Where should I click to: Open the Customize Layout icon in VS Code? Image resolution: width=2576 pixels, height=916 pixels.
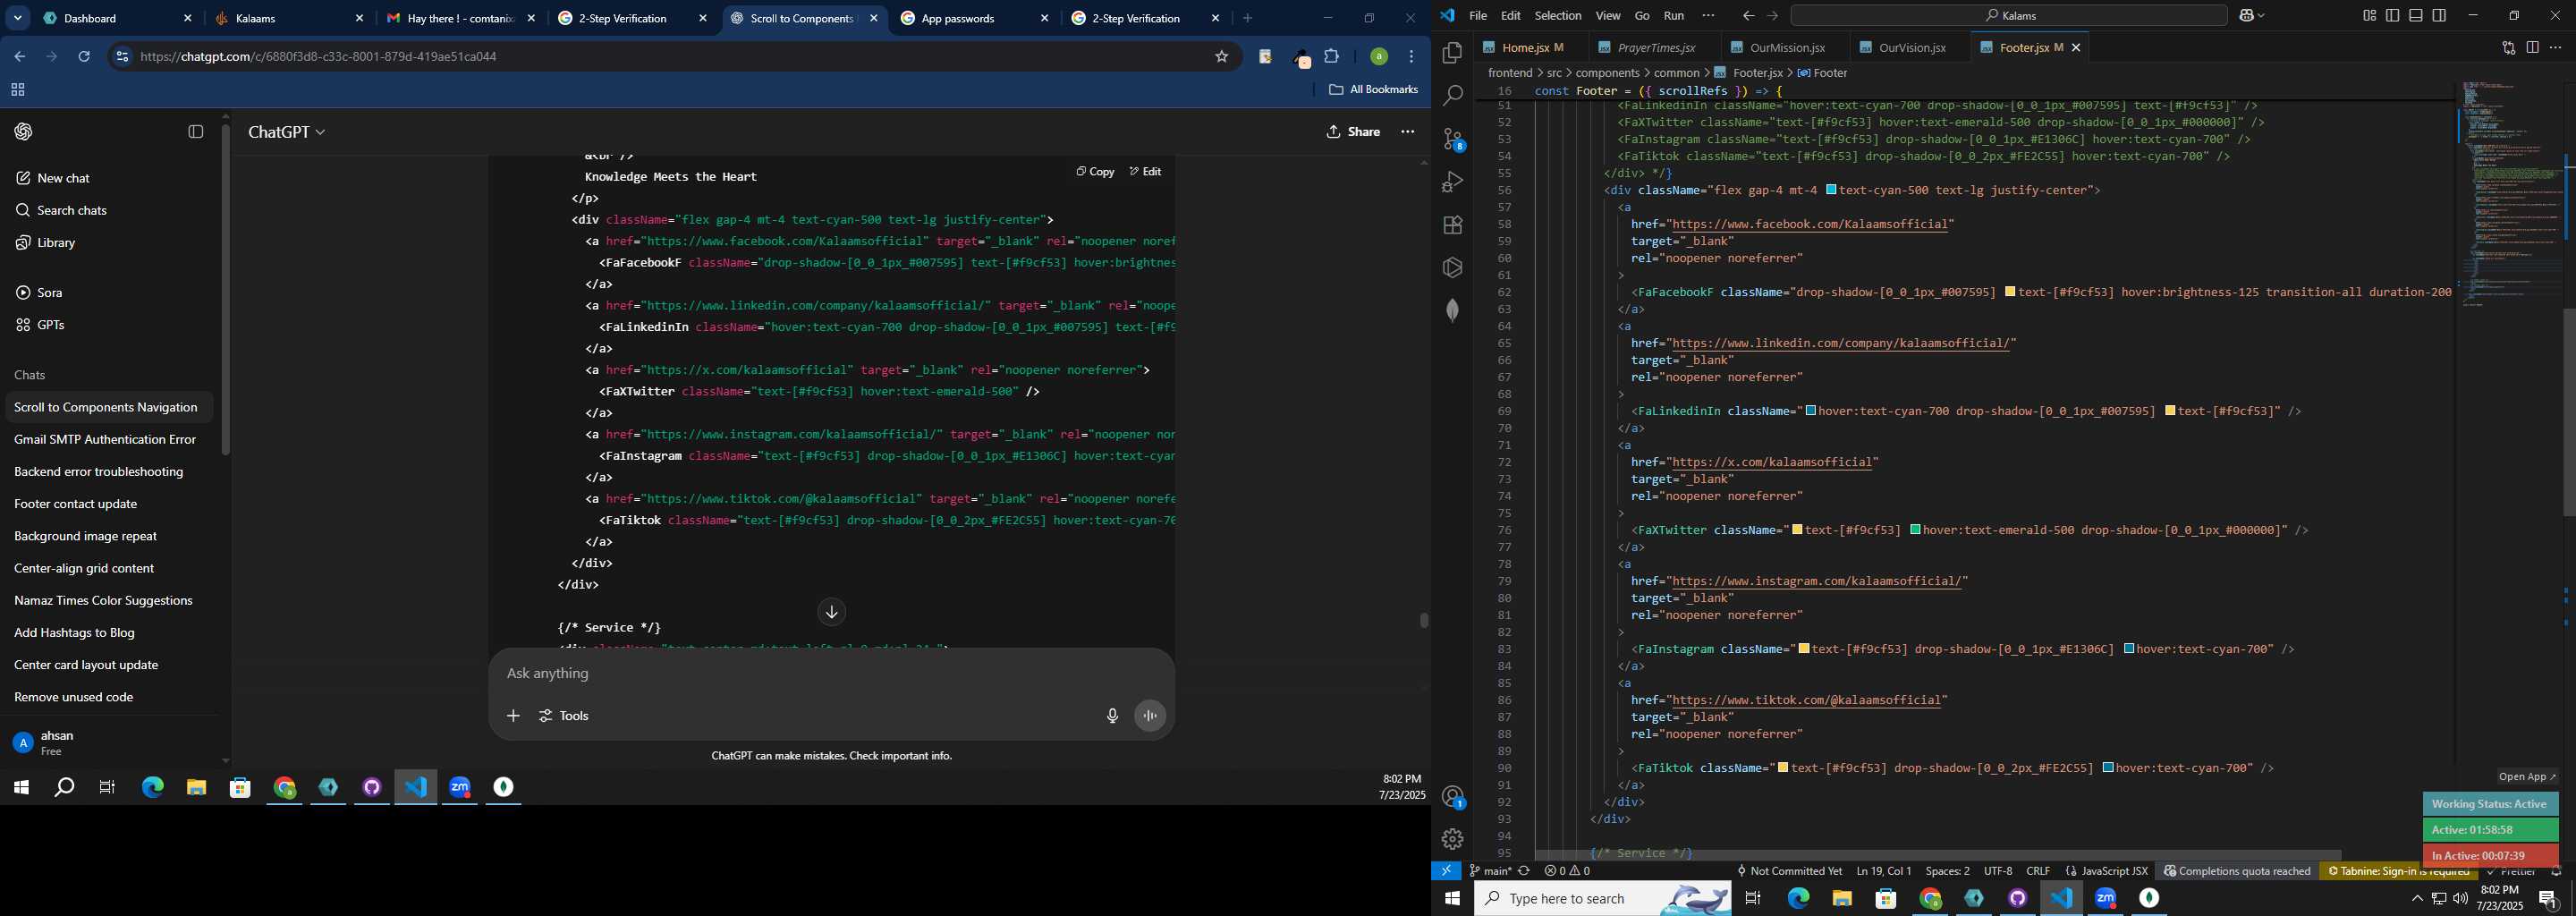[x=2369, y=15]
